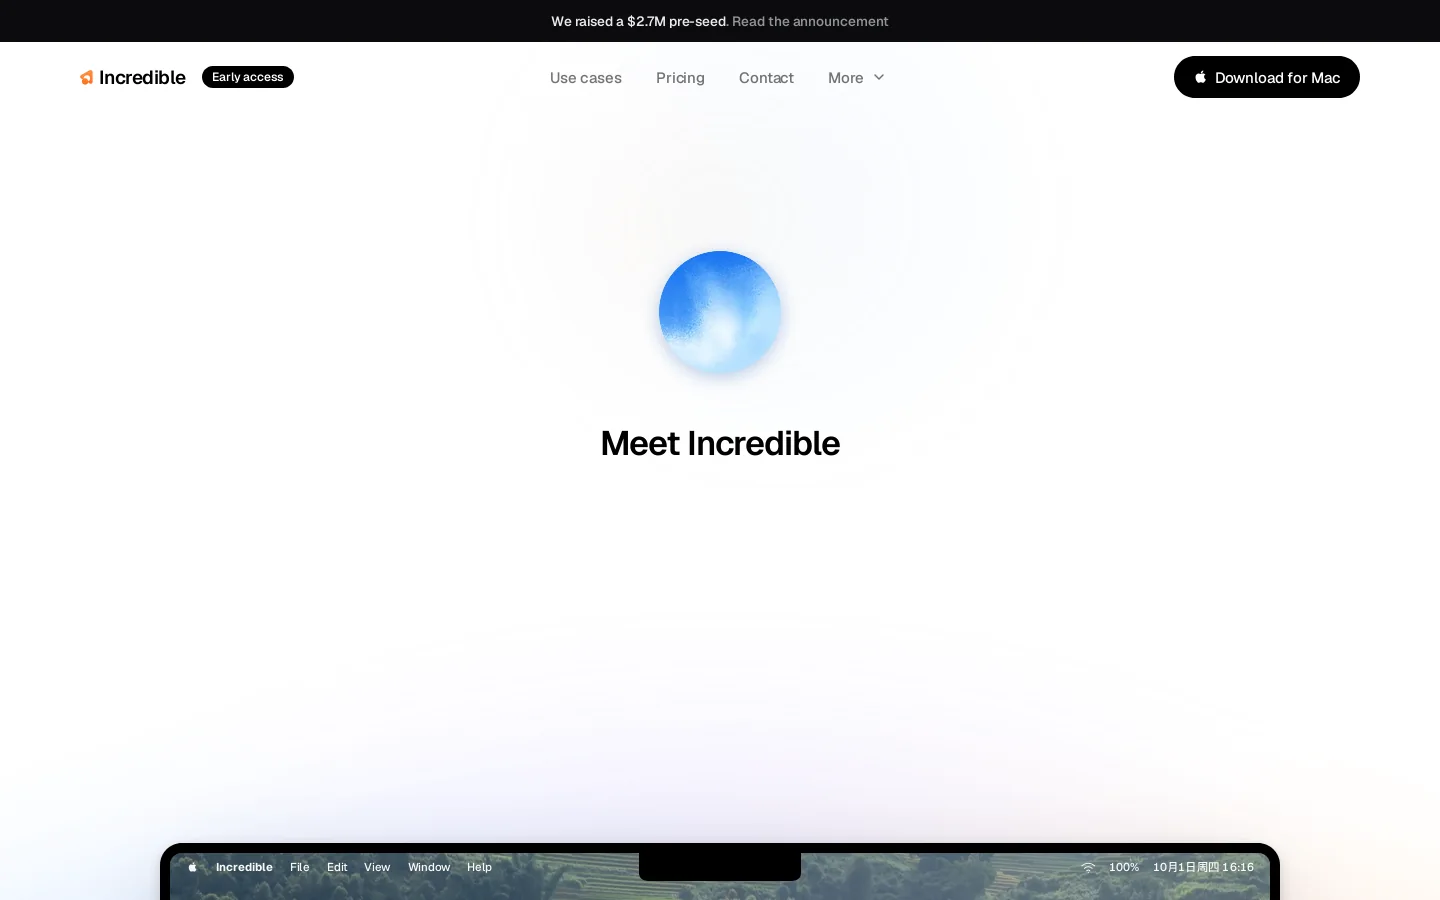Click the Apple logo in mockup menu bar

point(193,867)
